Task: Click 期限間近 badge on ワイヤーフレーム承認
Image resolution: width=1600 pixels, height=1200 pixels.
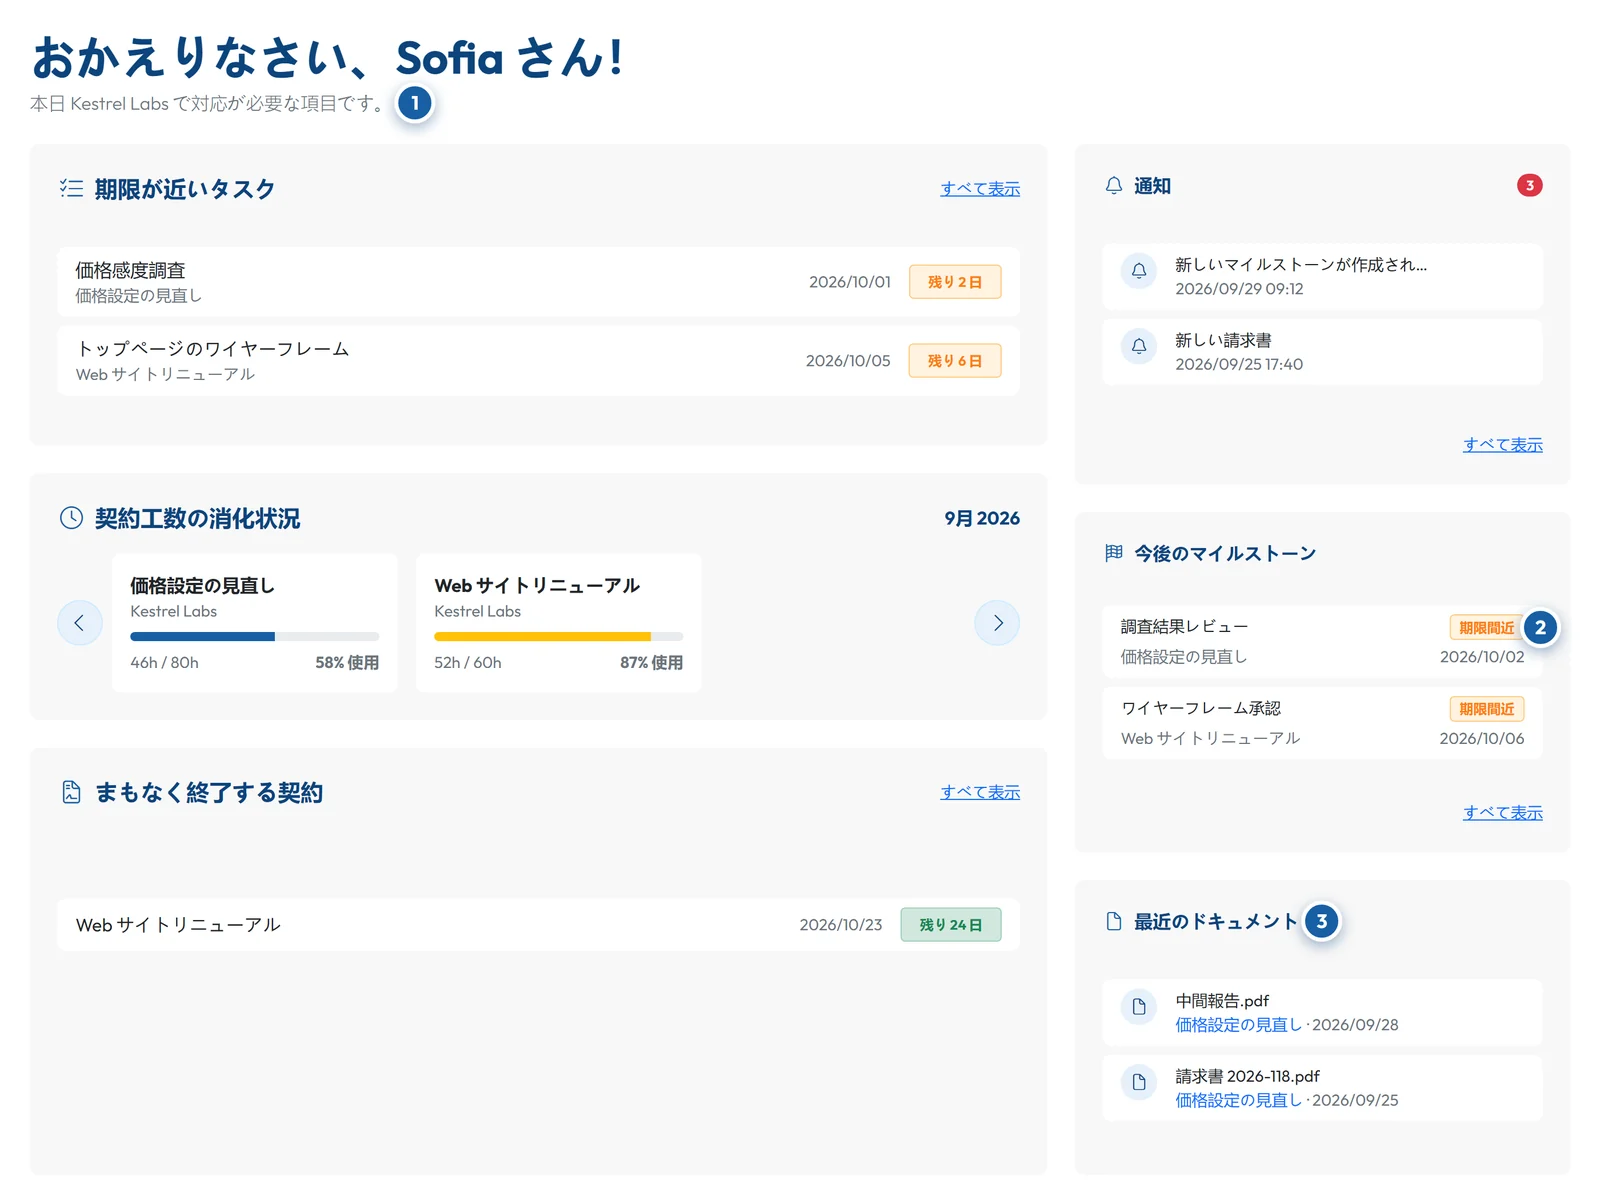Action: 1487,709
